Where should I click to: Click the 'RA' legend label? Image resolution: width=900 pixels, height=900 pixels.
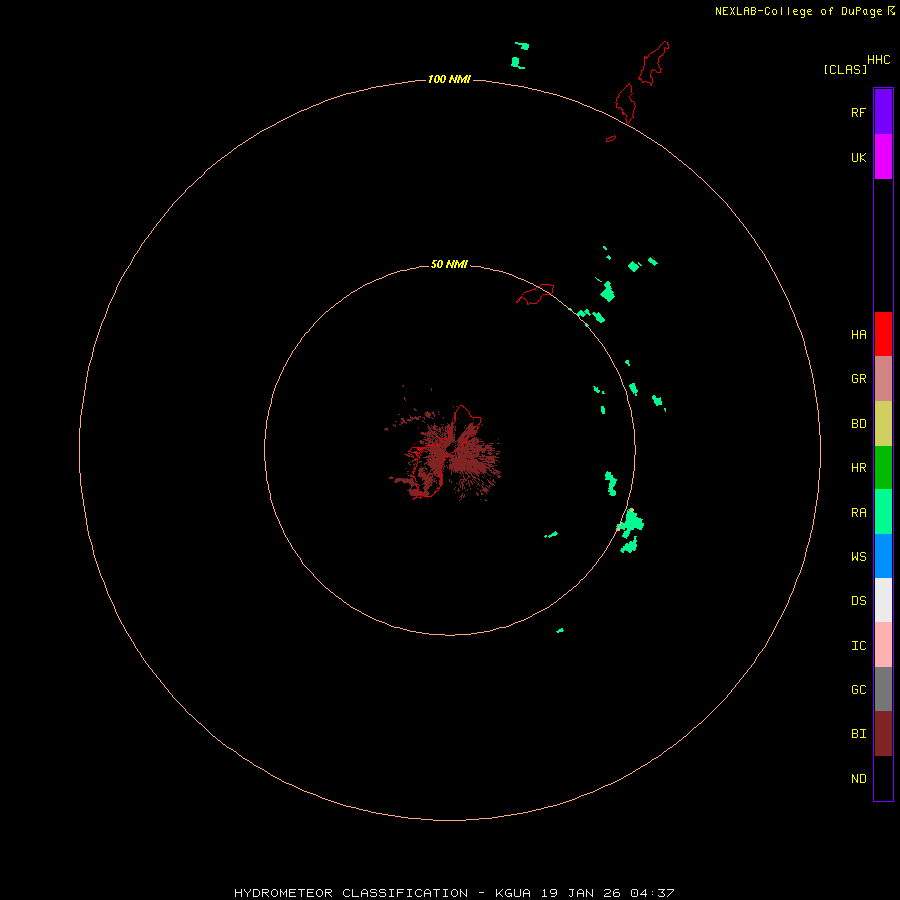coord(858,513)
